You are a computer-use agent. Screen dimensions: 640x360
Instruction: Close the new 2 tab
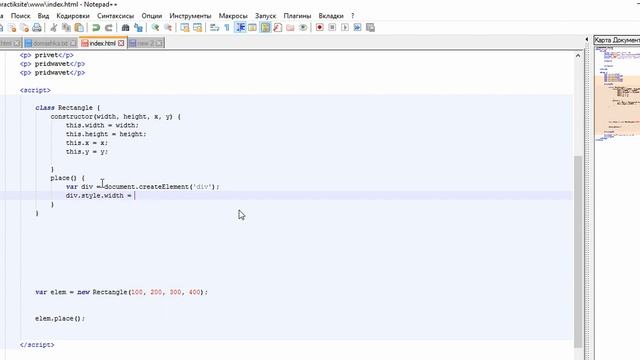tap(159, 43)
